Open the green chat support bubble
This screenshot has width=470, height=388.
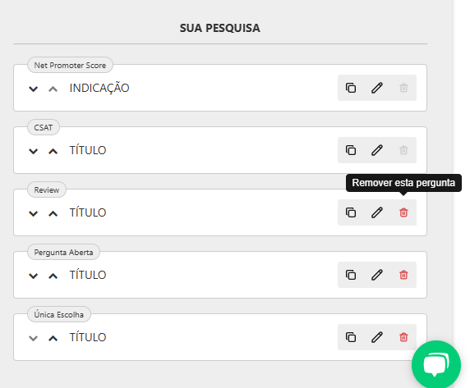pyautogui.click(x=436, y=365)
